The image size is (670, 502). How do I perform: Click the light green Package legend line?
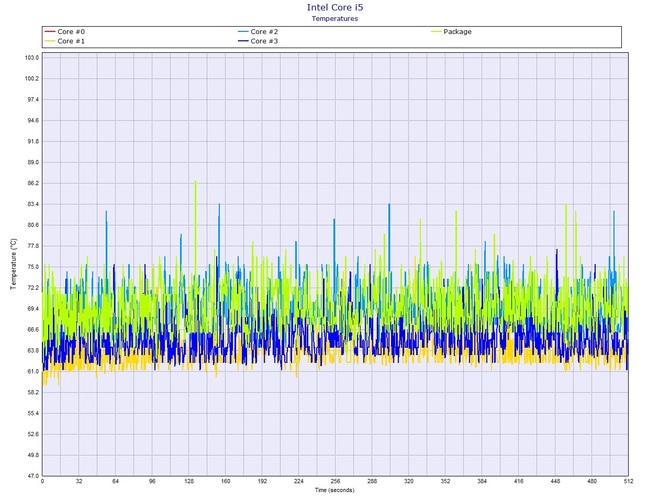coord(436,32)
